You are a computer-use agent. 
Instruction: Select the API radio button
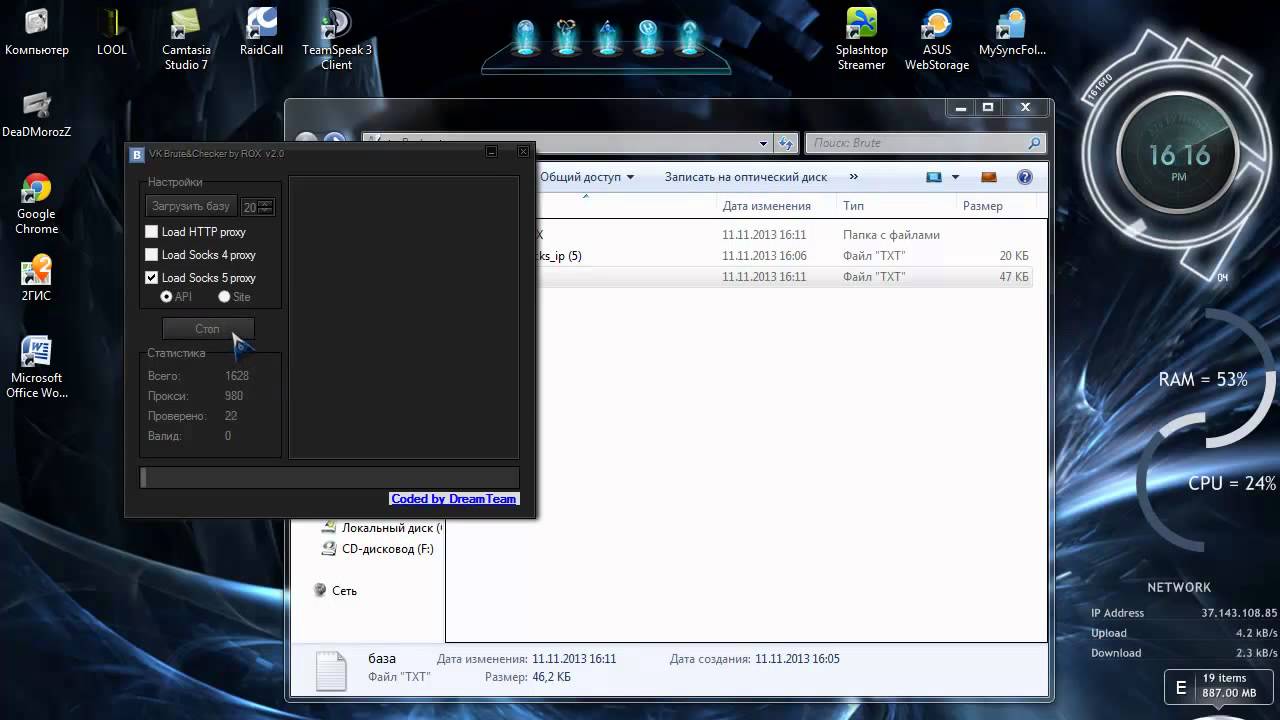click(166, 297)
